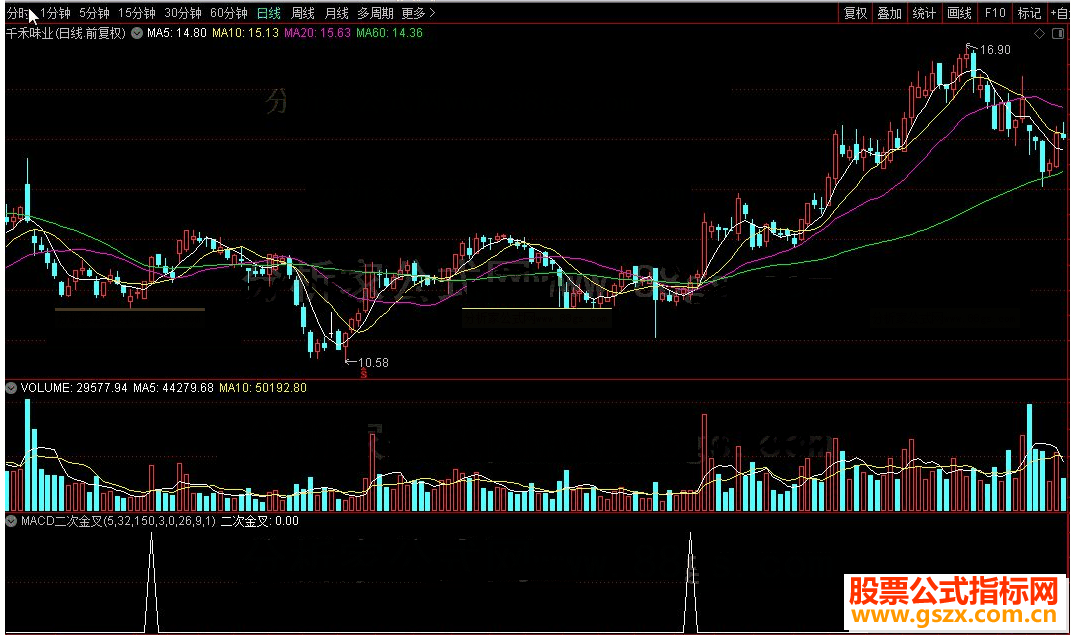Click the 16.90 high price marker

click(x=995, y=50)
